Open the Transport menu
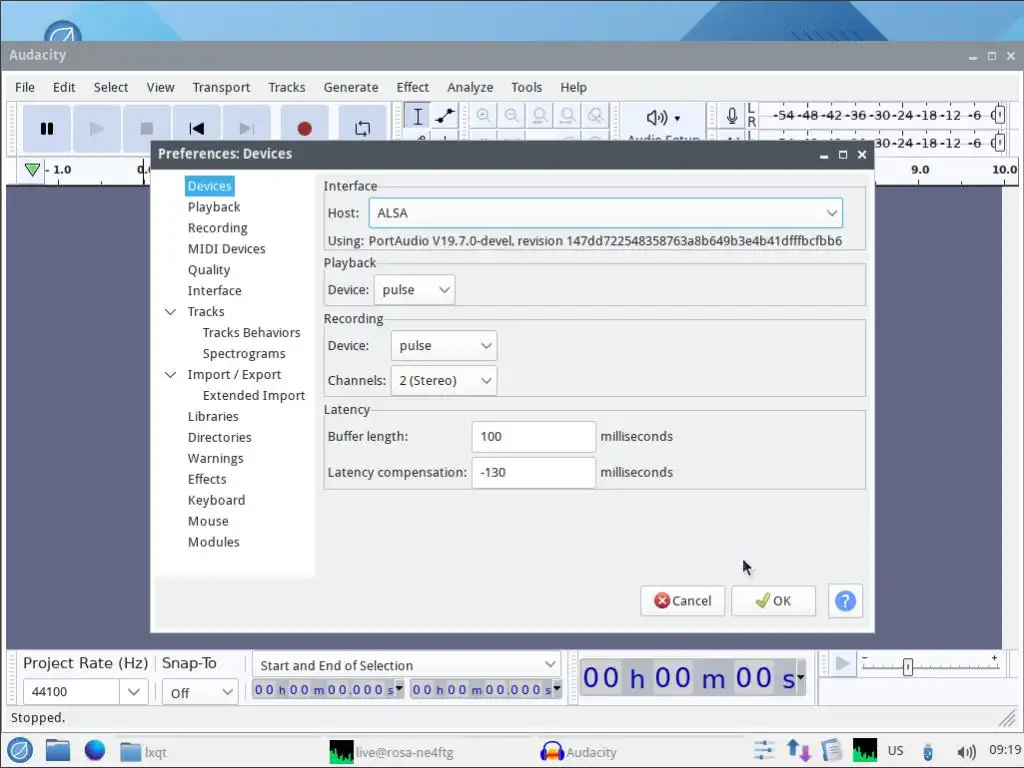The width and height of the screenshot is (1024, 768). click(x=221, y=88)
